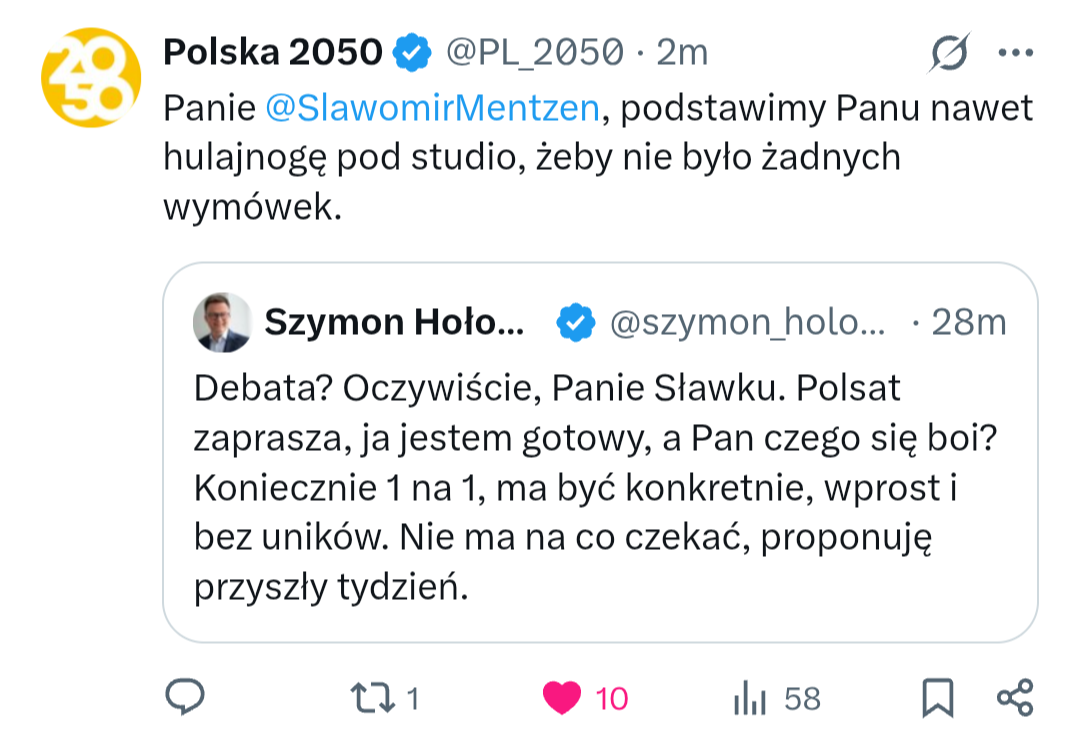Click the Grok slashed-circle icon
Screen dimensions: 1080x744
pos(948,52)
